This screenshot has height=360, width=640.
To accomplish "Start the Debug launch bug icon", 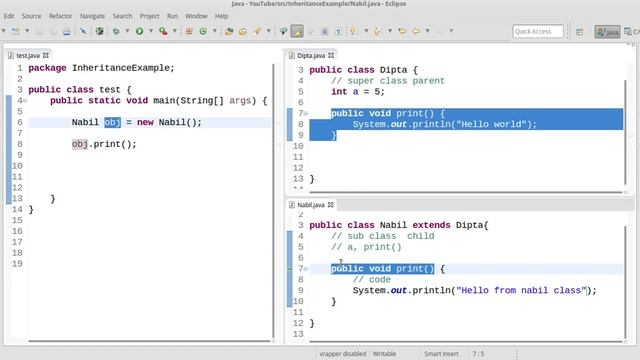I will coord(116,31).
